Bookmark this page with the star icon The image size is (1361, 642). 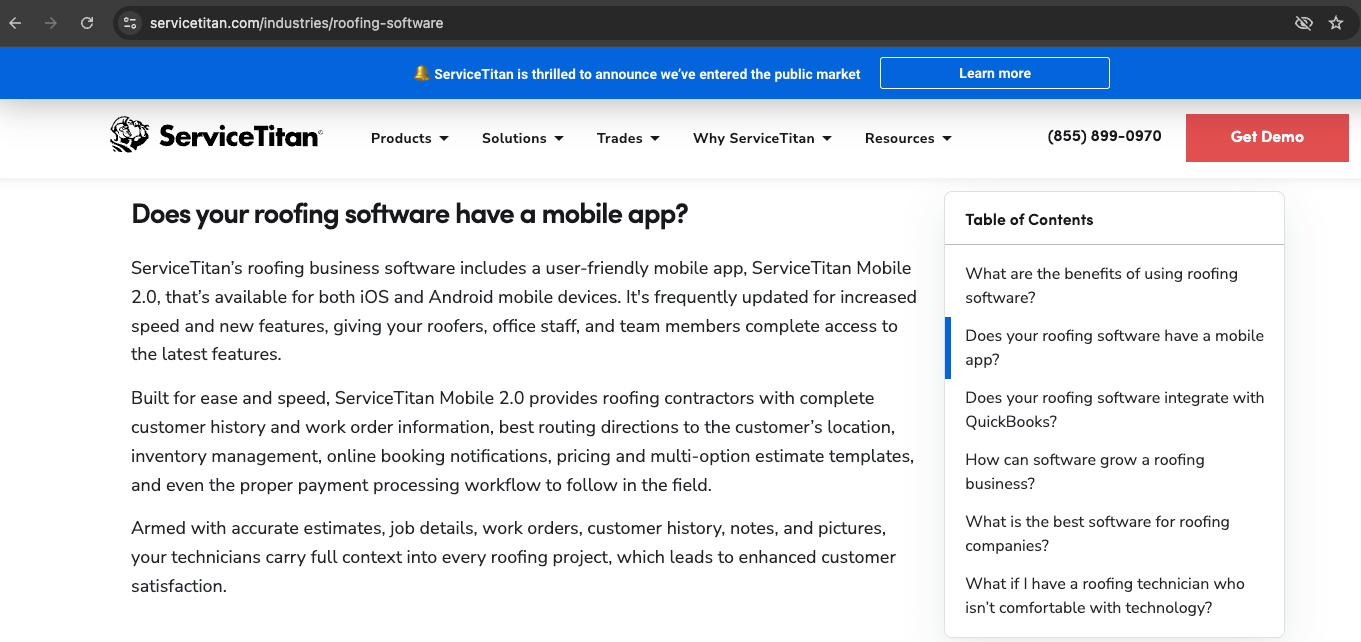click(1336, 22)
